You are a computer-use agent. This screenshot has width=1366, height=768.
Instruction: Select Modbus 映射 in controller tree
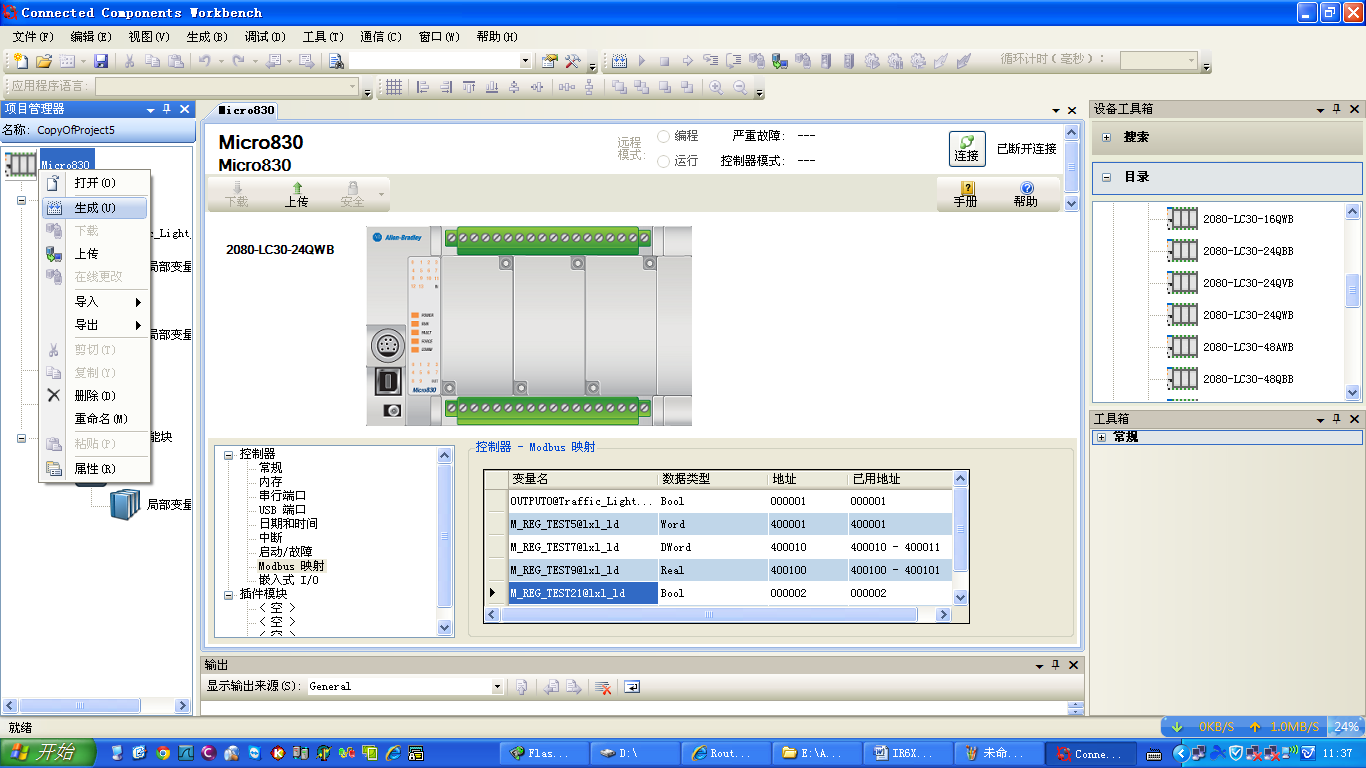291,566
